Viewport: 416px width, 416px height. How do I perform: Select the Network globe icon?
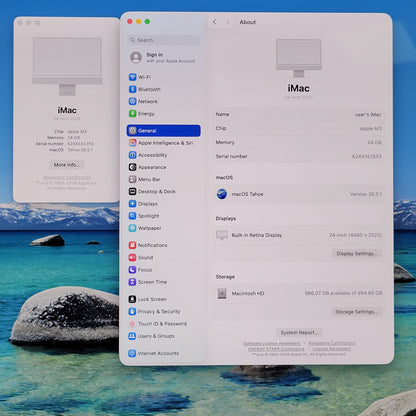point(132,101)
